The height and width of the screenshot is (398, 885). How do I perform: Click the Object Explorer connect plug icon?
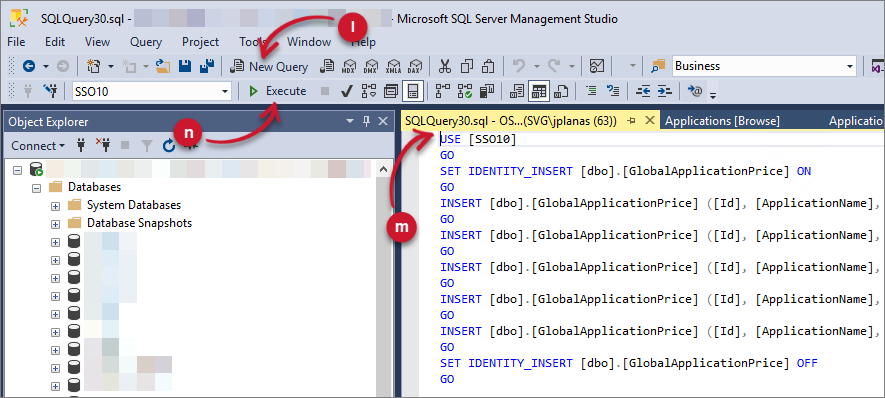point(81,146)
